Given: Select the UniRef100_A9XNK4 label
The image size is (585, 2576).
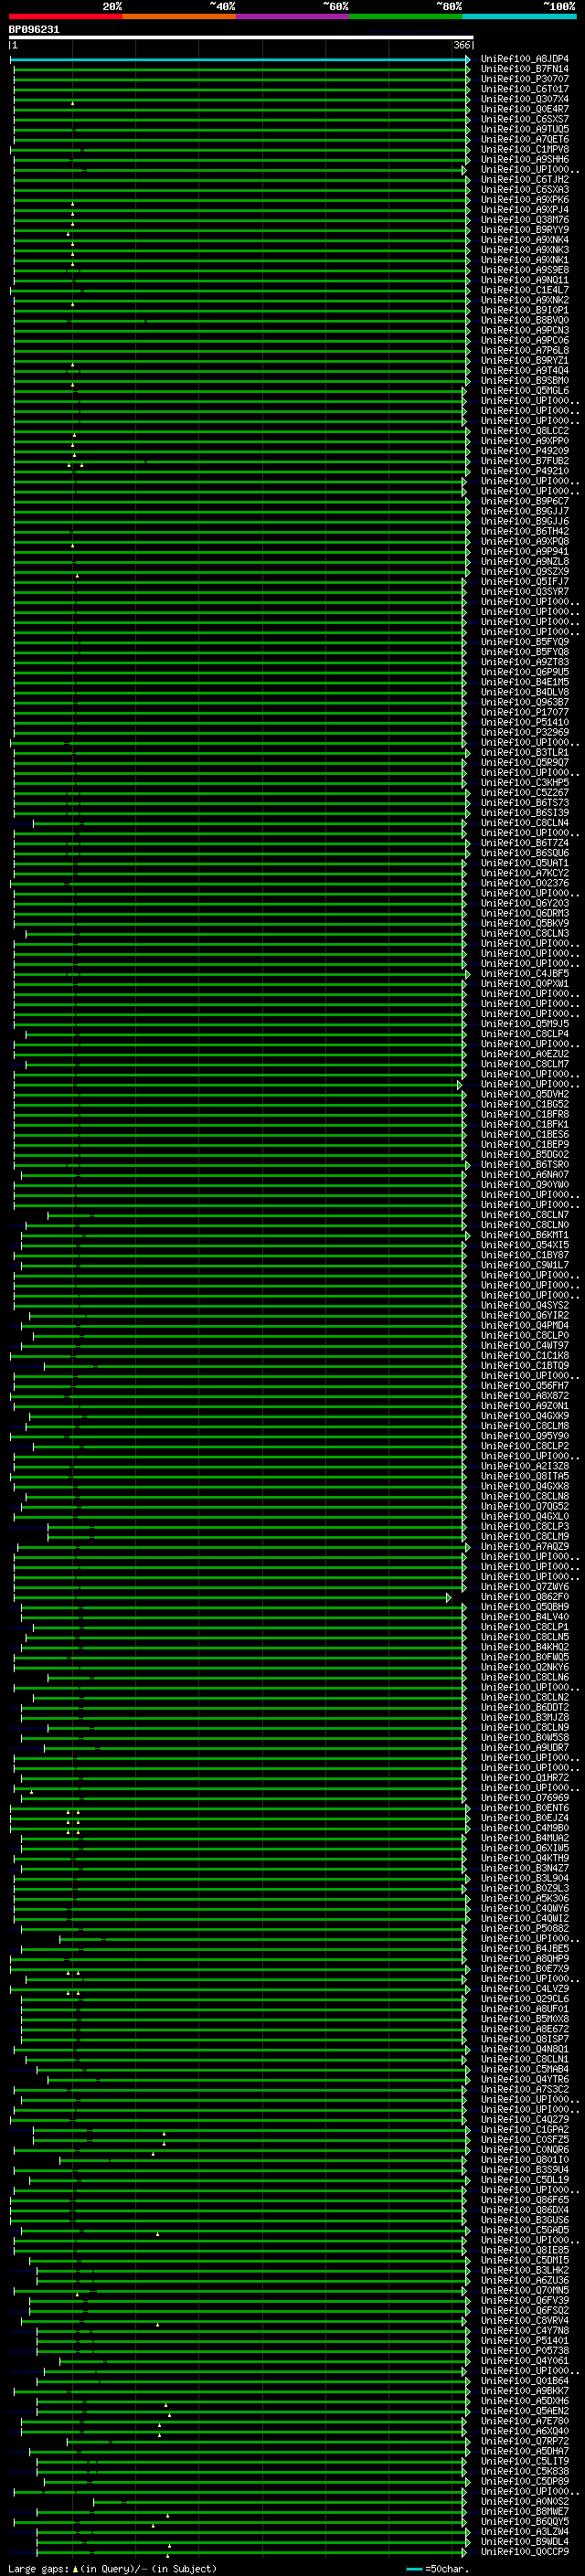Looking at the screenshot, I should tap(524, 240).
